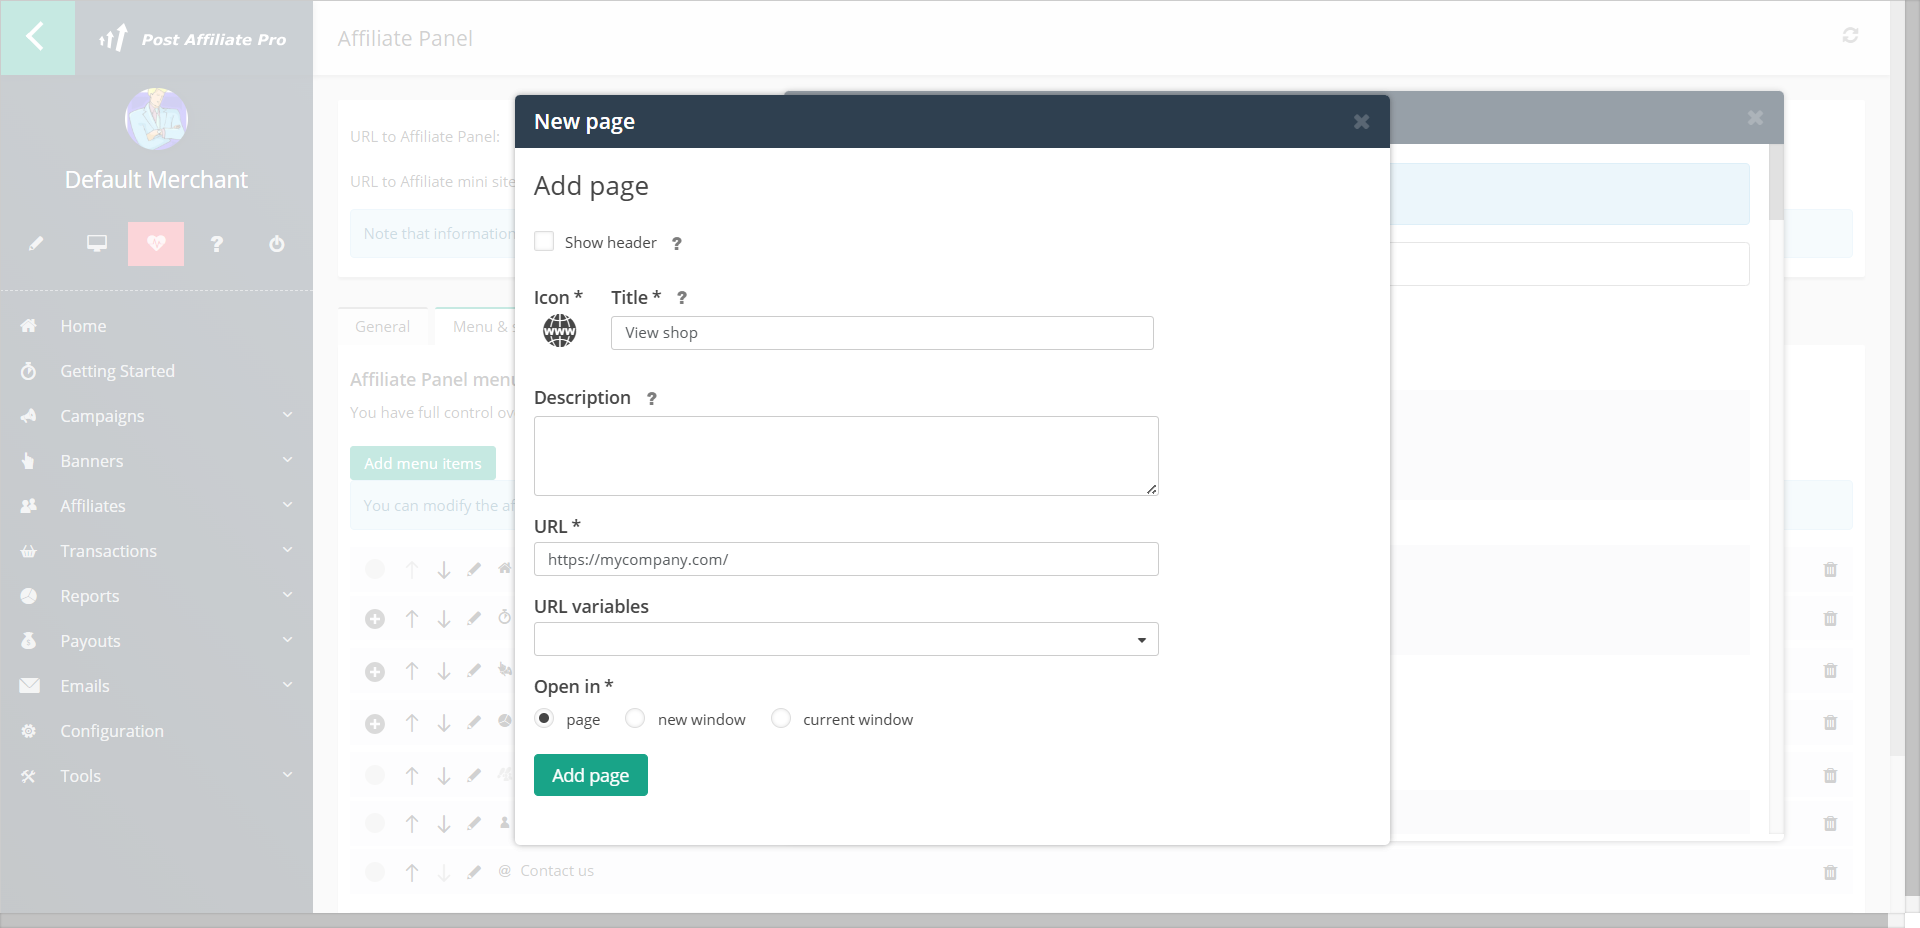Click the back arrow in top-left corner
This screenshot has width=1920, height=928.
[37, 38]
